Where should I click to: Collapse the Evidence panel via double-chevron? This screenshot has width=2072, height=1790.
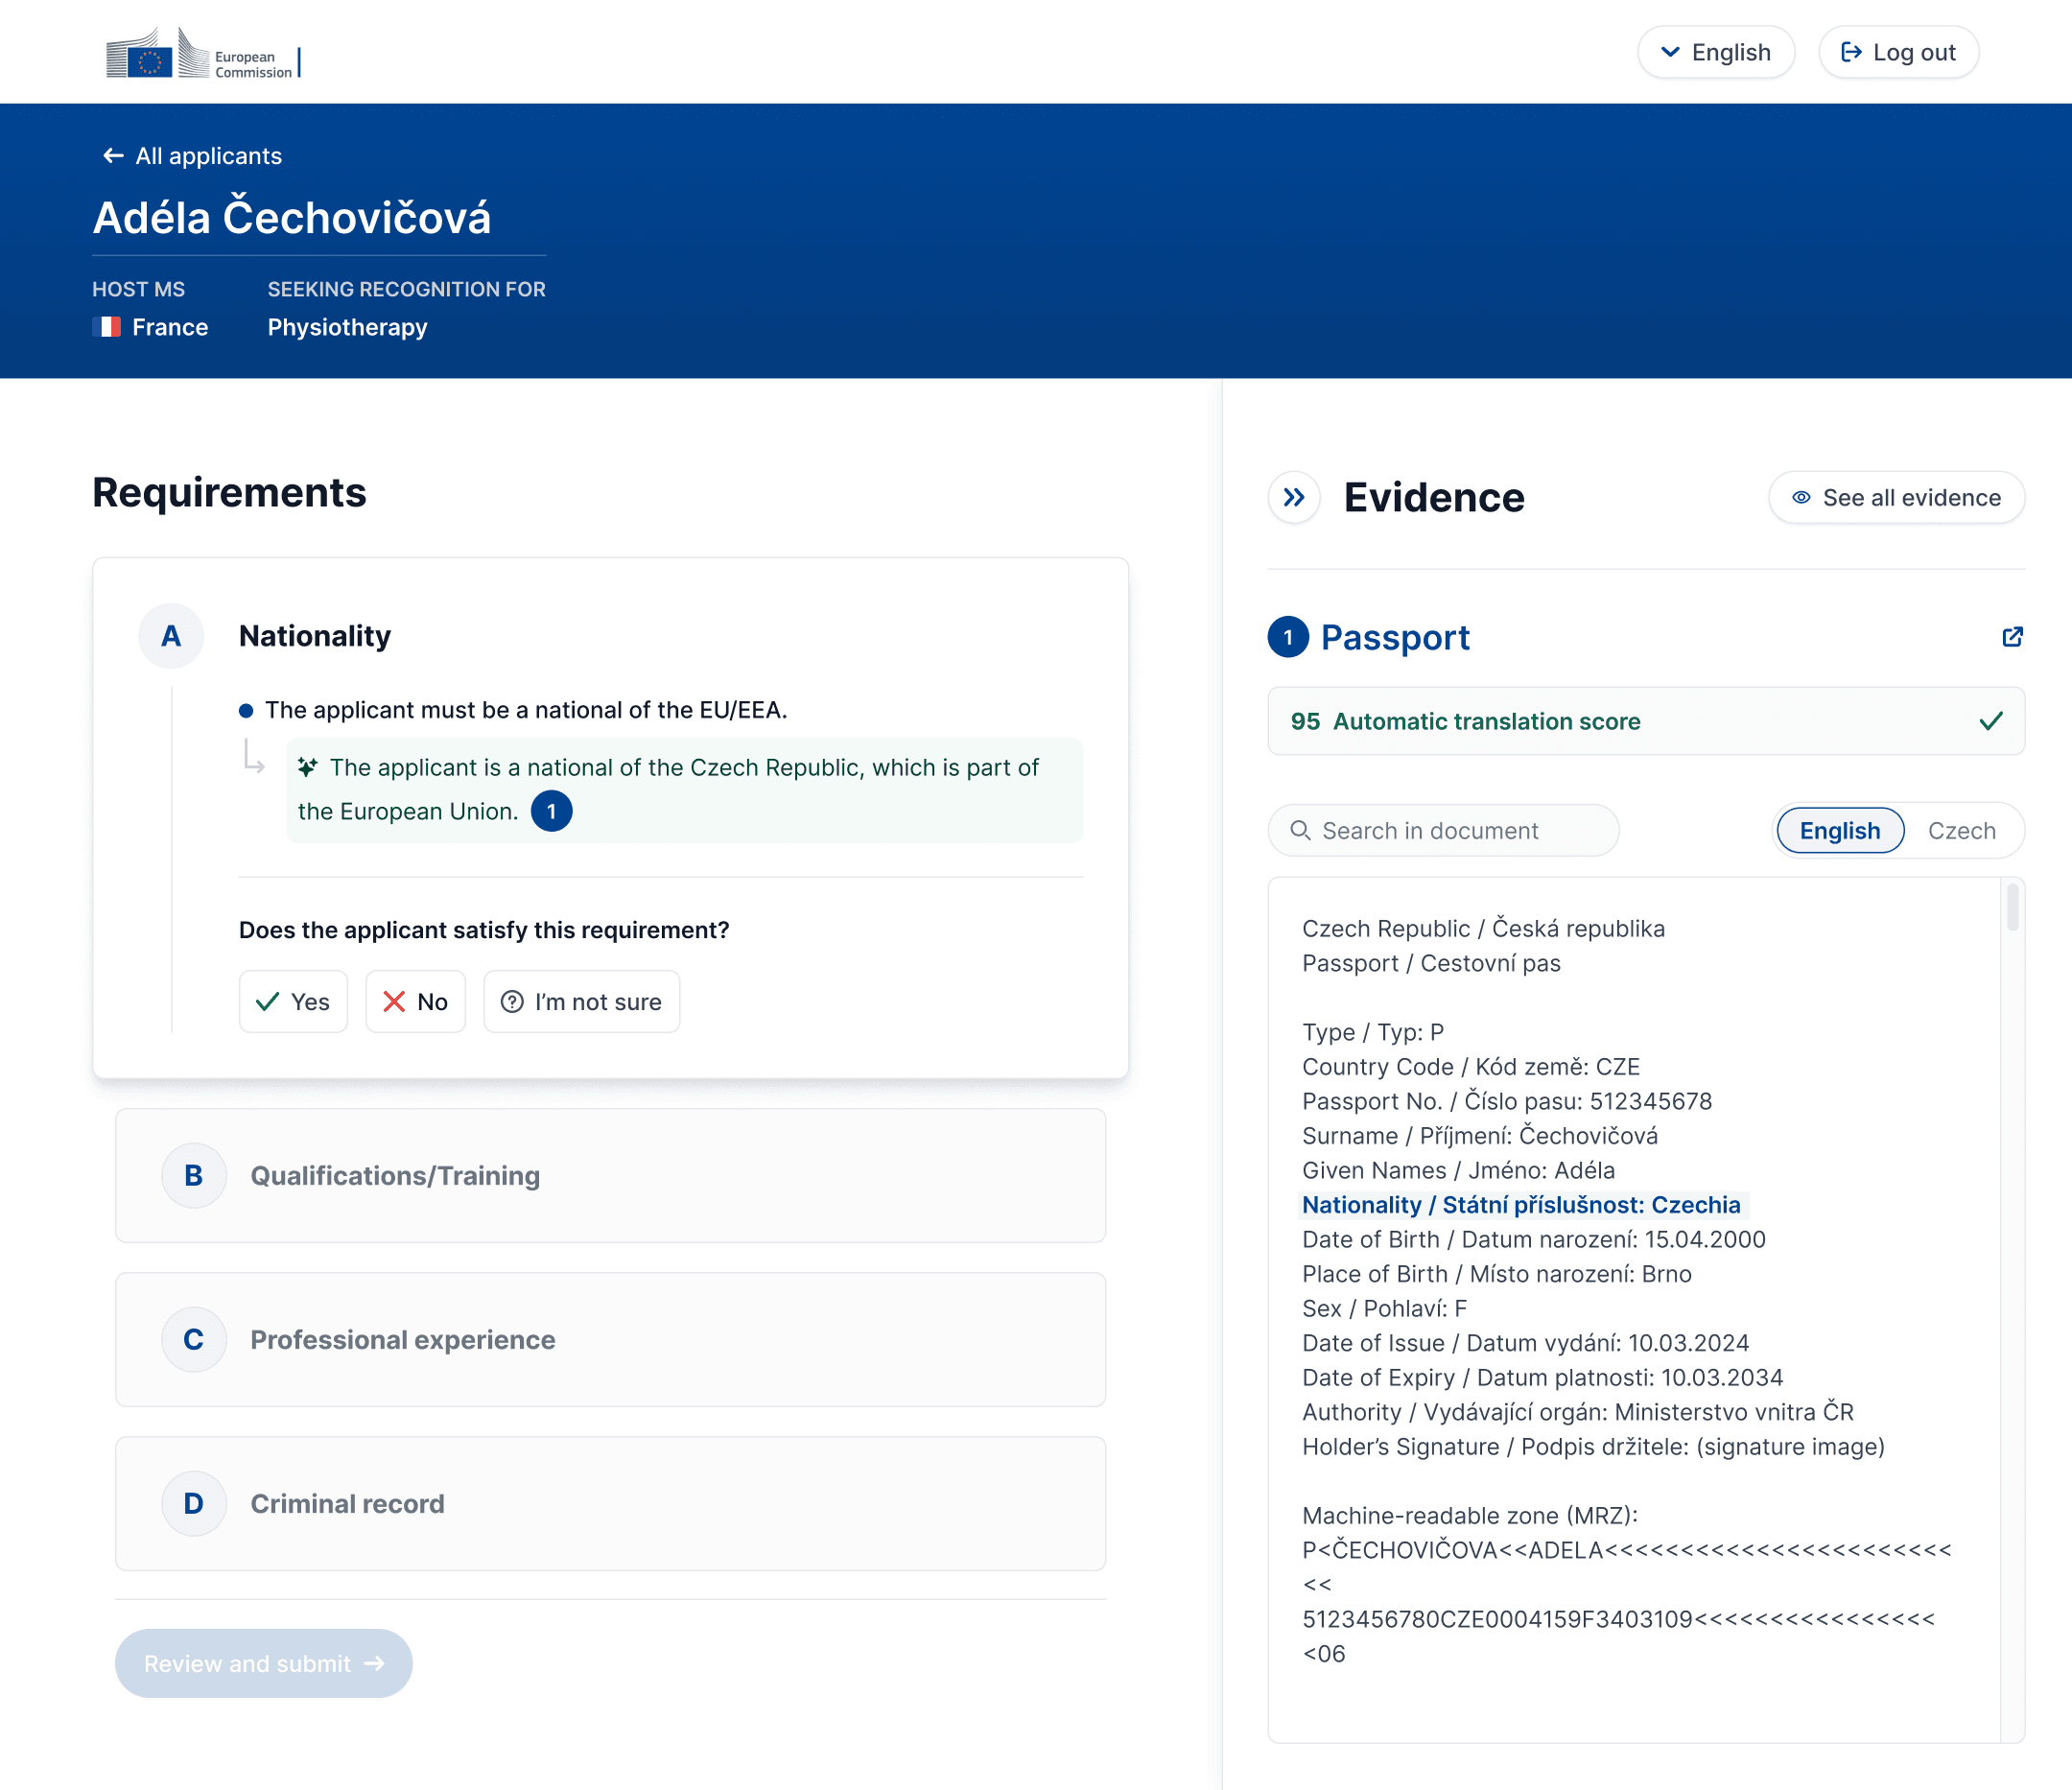click(1295, 497)
